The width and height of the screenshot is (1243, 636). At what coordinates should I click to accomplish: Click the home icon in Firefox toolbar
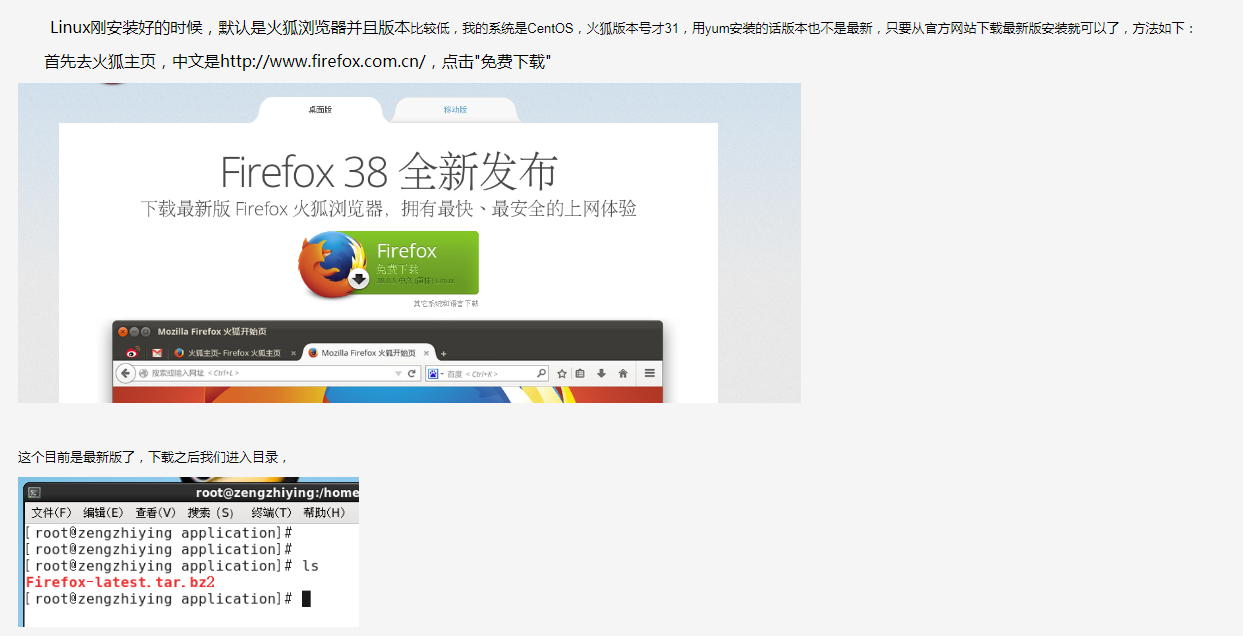point(623,374)
